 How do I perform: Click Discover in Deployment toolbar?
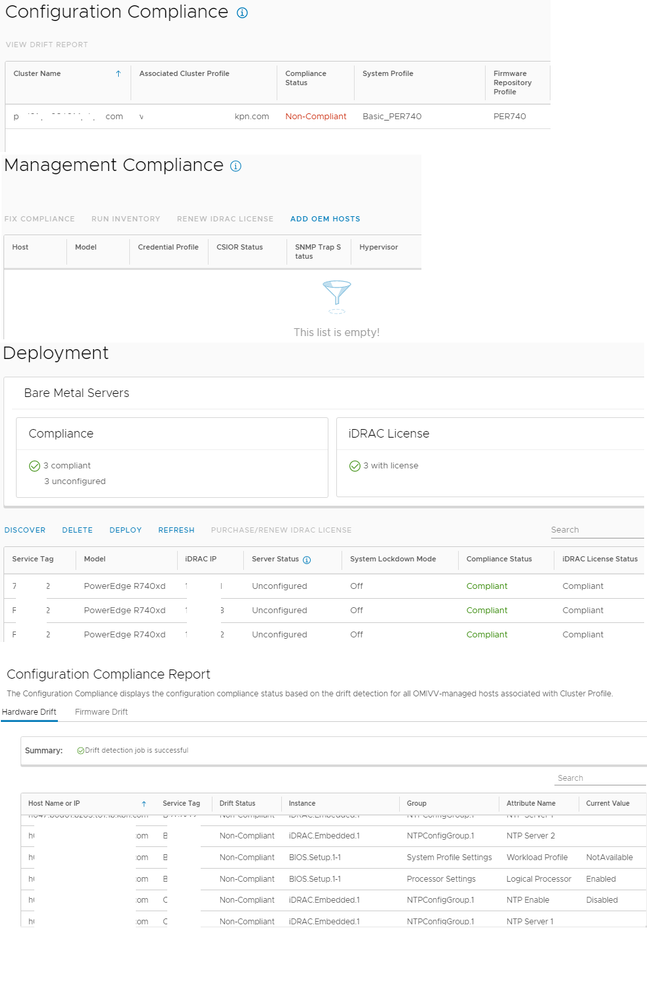[25, 530]
